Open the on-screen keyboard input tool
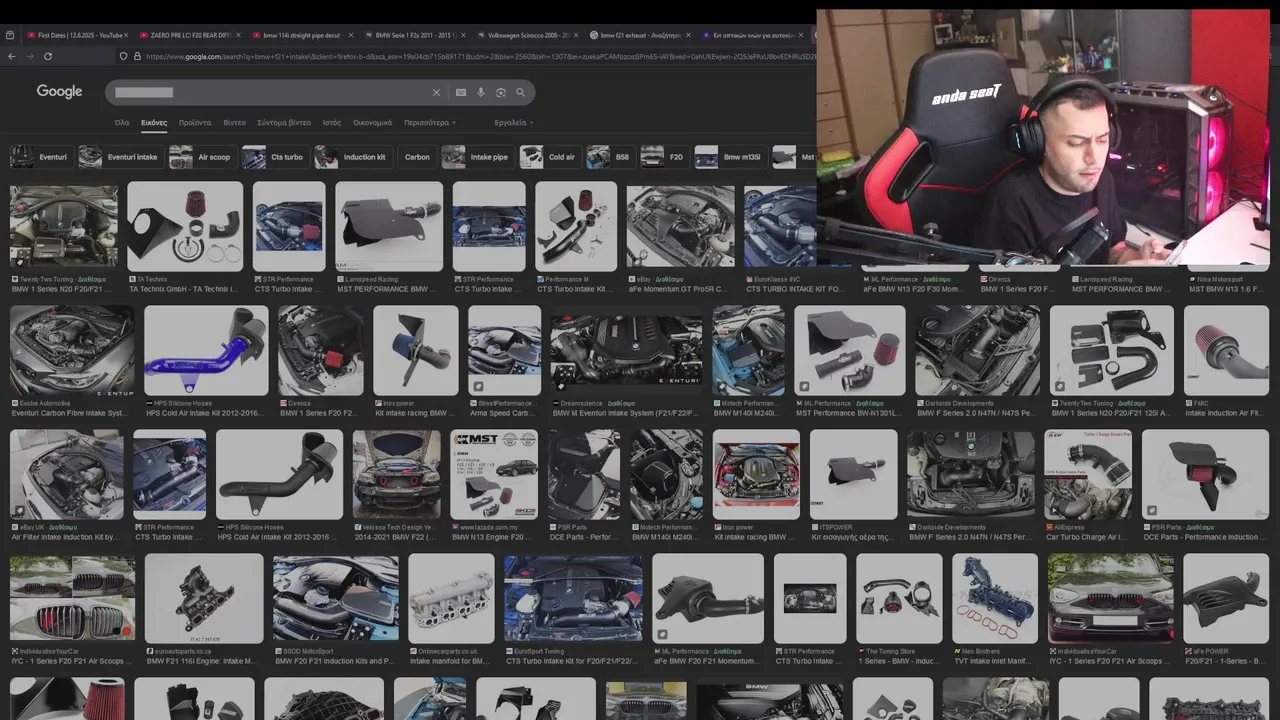 (460, 92)
